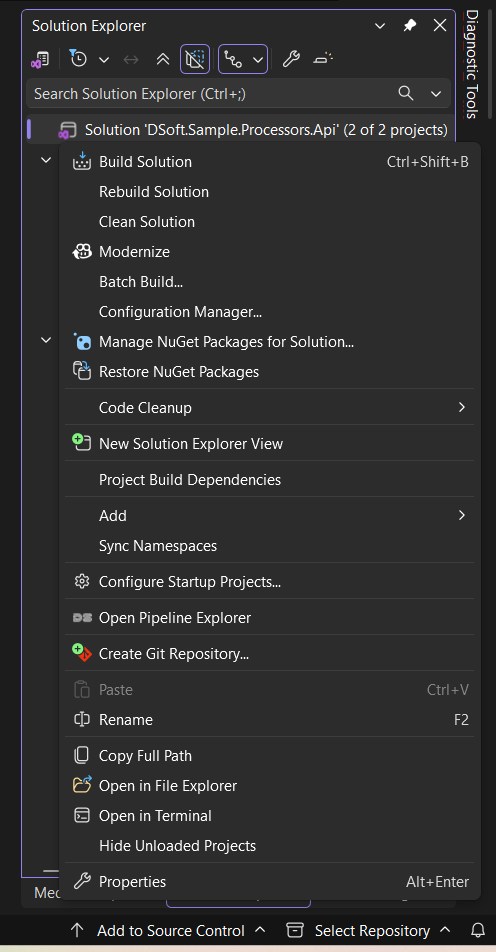Open Properties at the menu bottom

pyautogui.click(x=270, y=882)
